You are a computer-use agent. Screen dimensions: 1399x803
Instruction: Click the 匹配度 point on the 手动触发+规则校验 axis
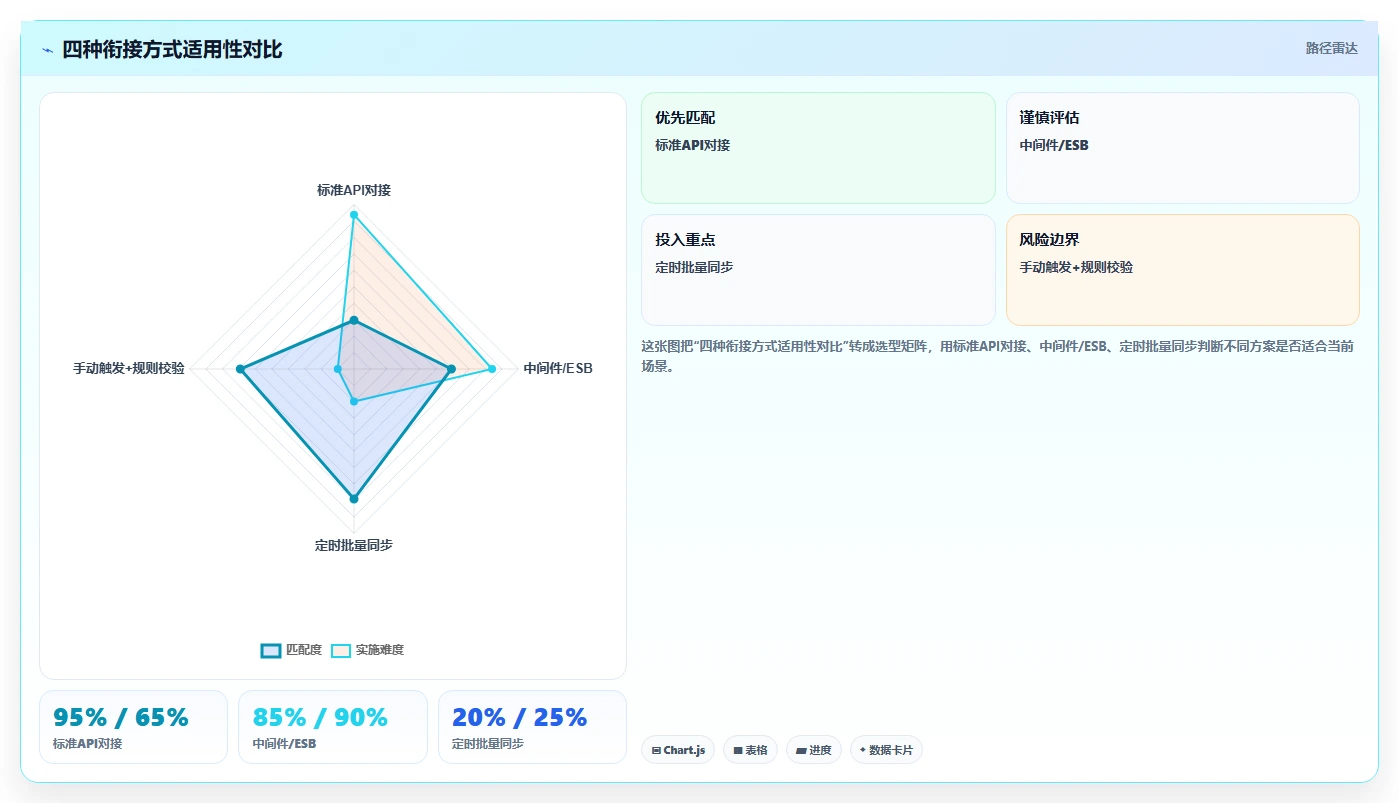pos(240,369)
